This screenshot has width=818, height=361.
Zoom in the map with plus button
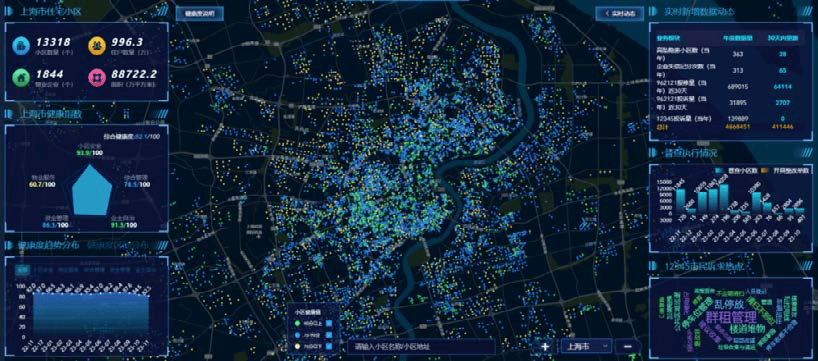545,346
